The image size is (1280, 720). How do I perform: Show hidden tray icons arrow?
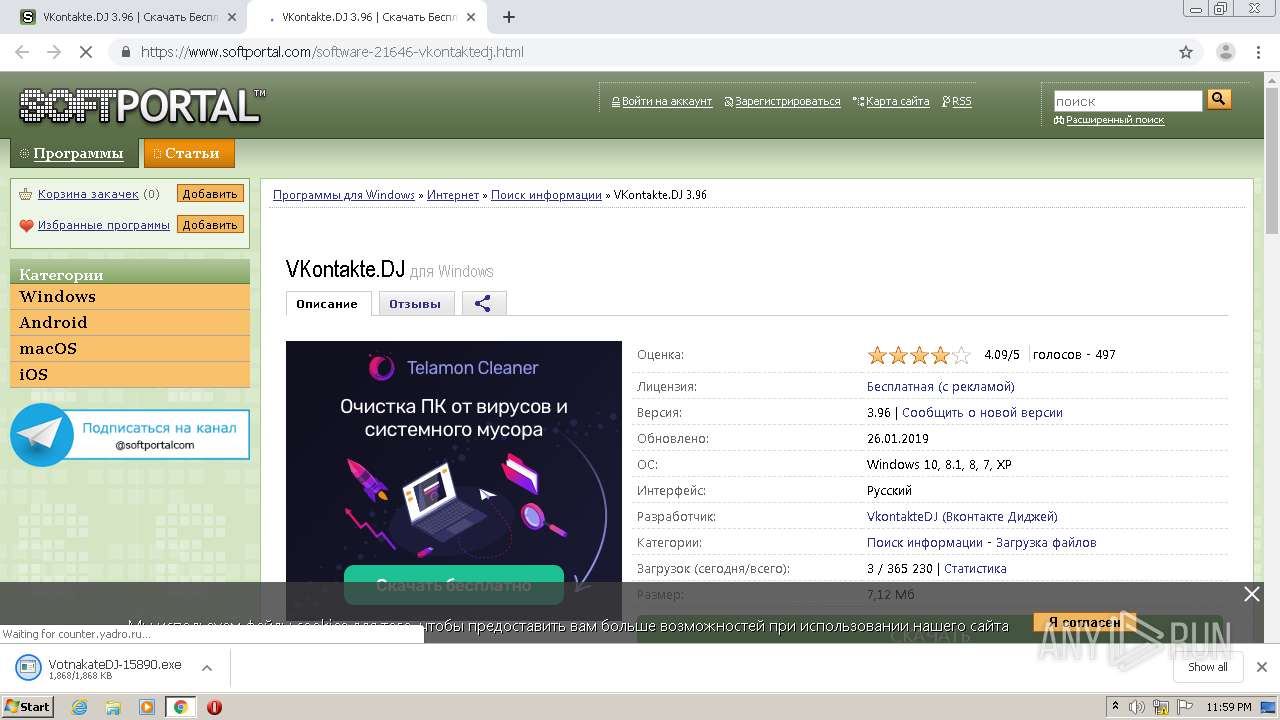click(1115, 707)
